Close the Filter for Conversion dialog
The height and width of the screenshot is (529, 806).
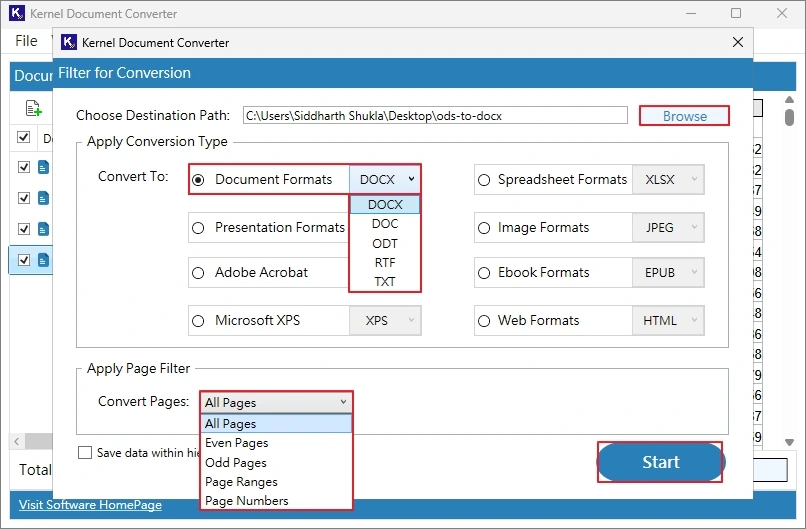(x=738, y=42)
